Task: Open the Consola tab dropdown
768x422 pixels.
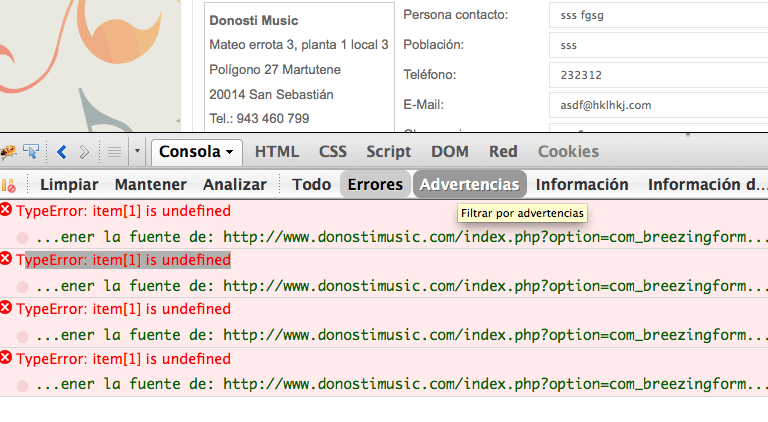Action: point(196,152)
